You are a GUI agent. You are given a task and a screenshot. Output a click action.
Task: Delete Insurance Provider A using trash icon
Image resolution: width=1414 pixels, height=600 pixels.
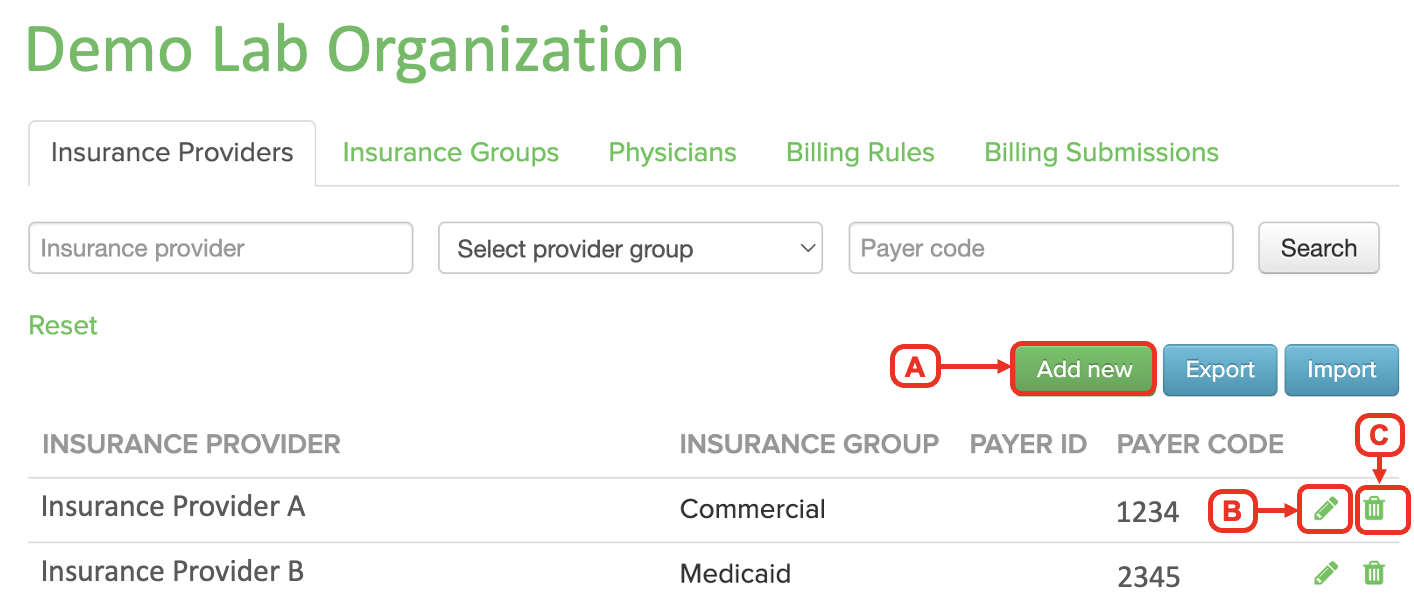[1375, 508]
